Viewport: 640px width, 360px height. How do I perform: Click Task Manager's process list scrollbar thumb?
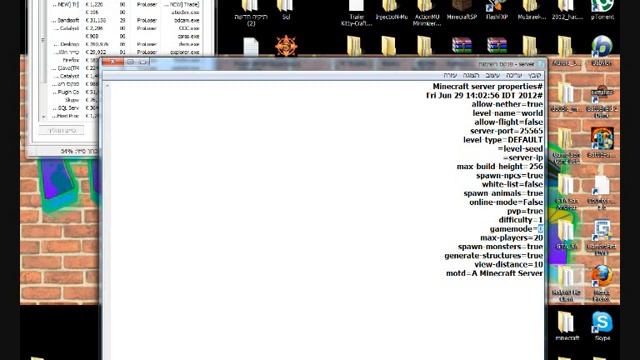pyautogui.click(x=43, y=41)
